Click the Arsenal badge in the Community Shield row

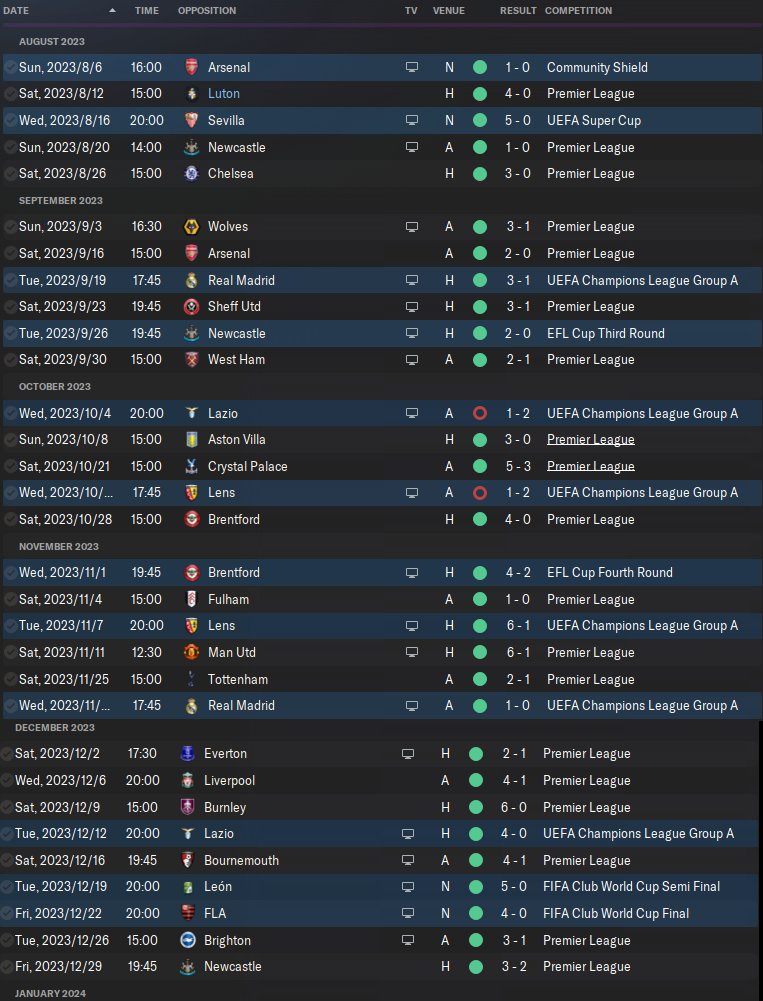tap(191, 67)
